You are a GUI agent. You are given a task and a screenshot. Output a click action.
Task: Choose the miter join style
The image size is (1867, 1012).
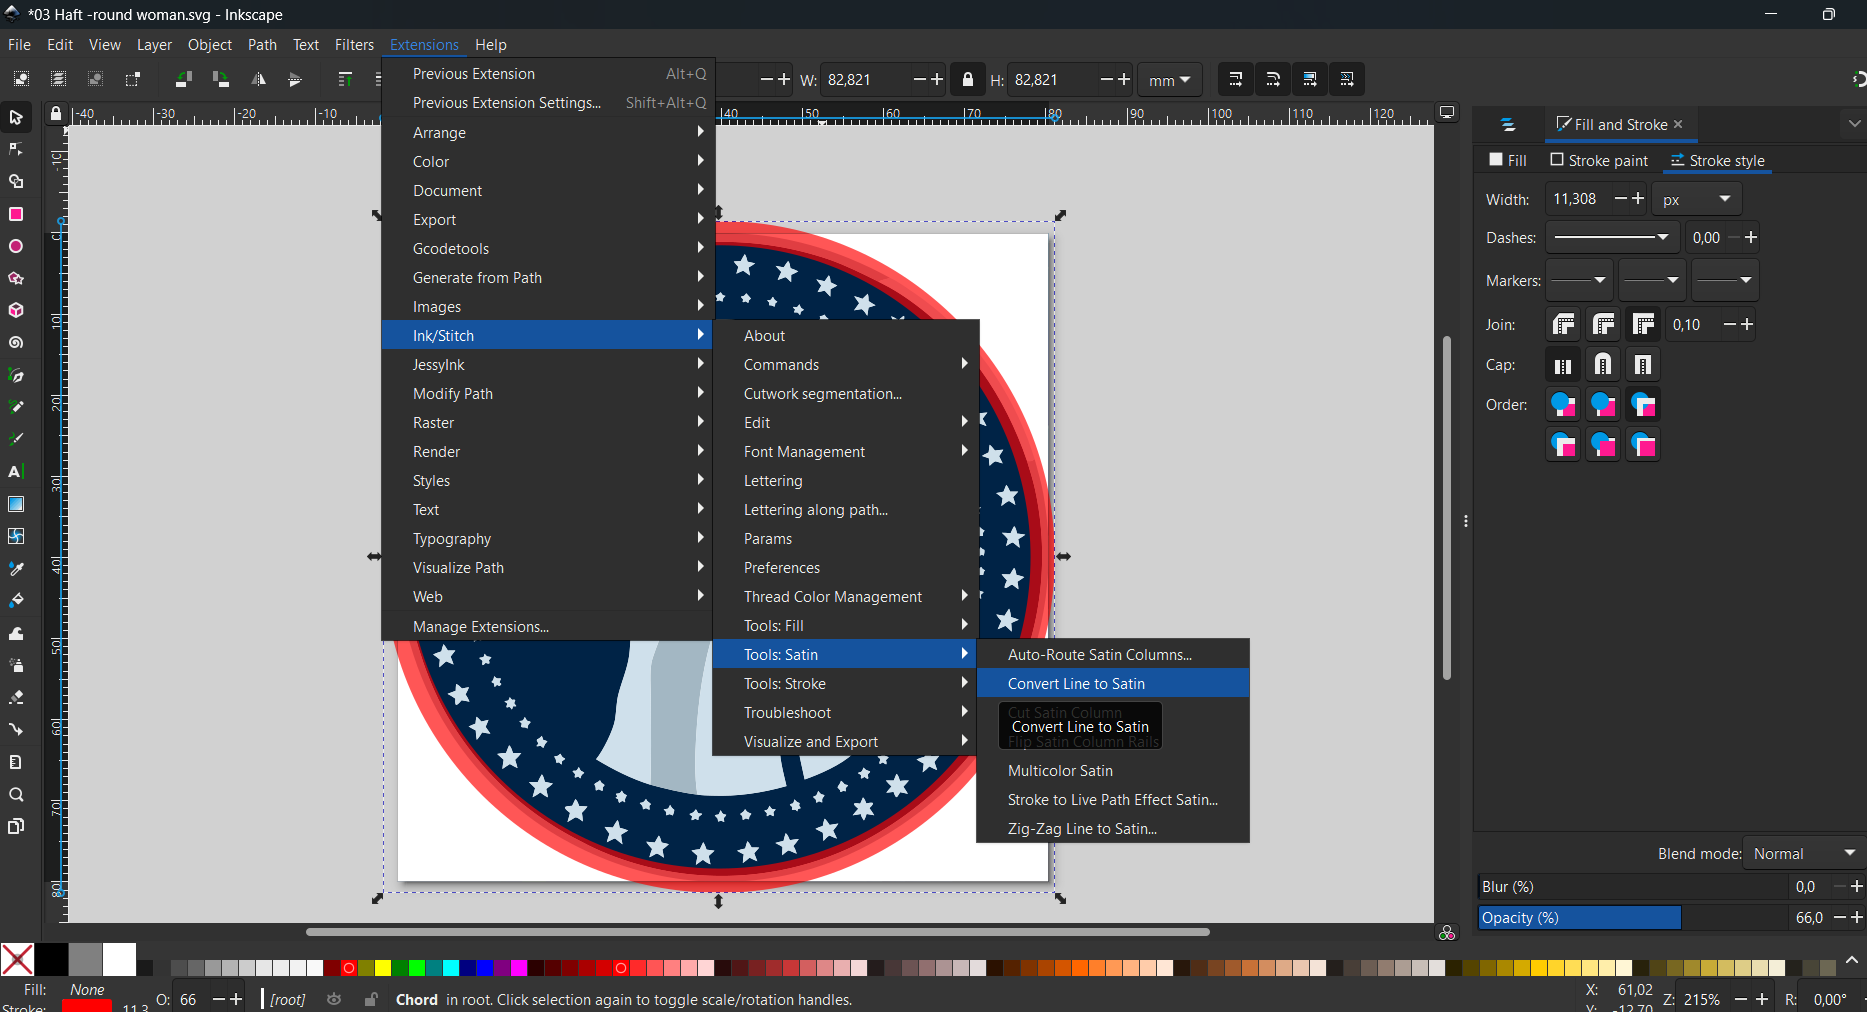click(1643, 324)
